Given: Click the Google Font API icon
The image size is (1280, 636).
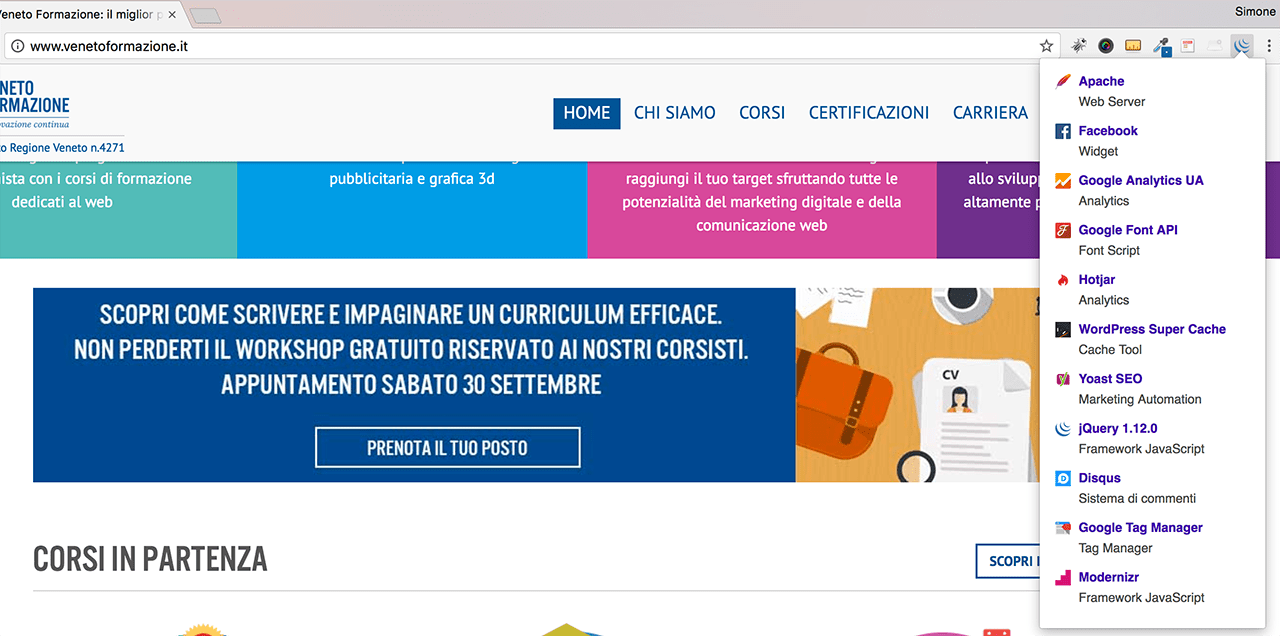Looking at the screenshot, I should (1063, 230).
